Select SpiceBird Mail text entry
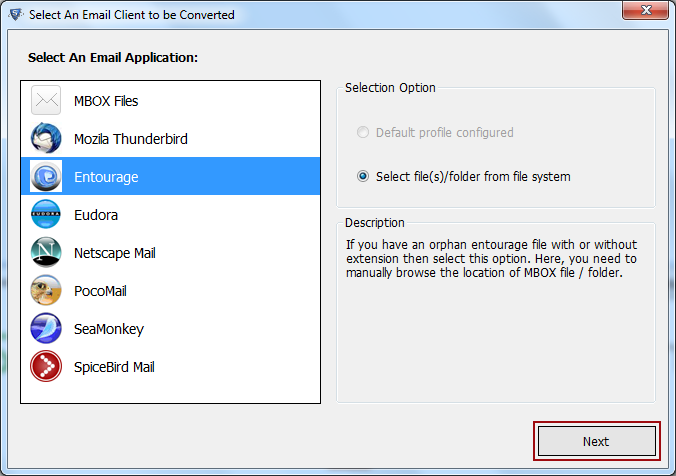Image resolution: width=676 pixels, height=476 pixels. point(114,367)
